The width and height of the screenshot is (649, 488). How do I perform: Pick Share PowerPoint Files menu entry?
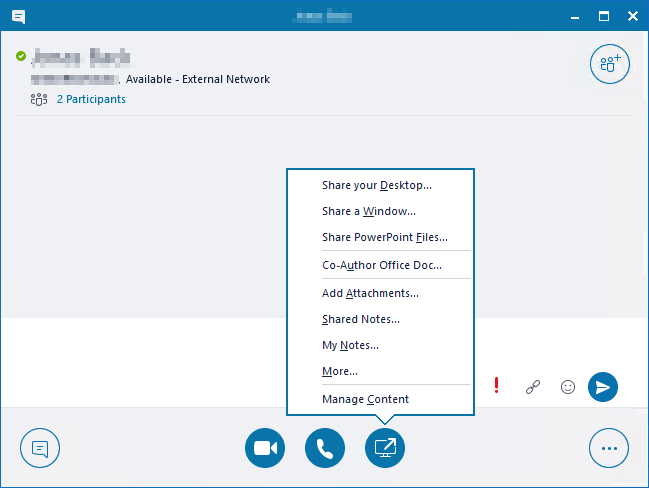pyautogui.click(x=384, y=237)
